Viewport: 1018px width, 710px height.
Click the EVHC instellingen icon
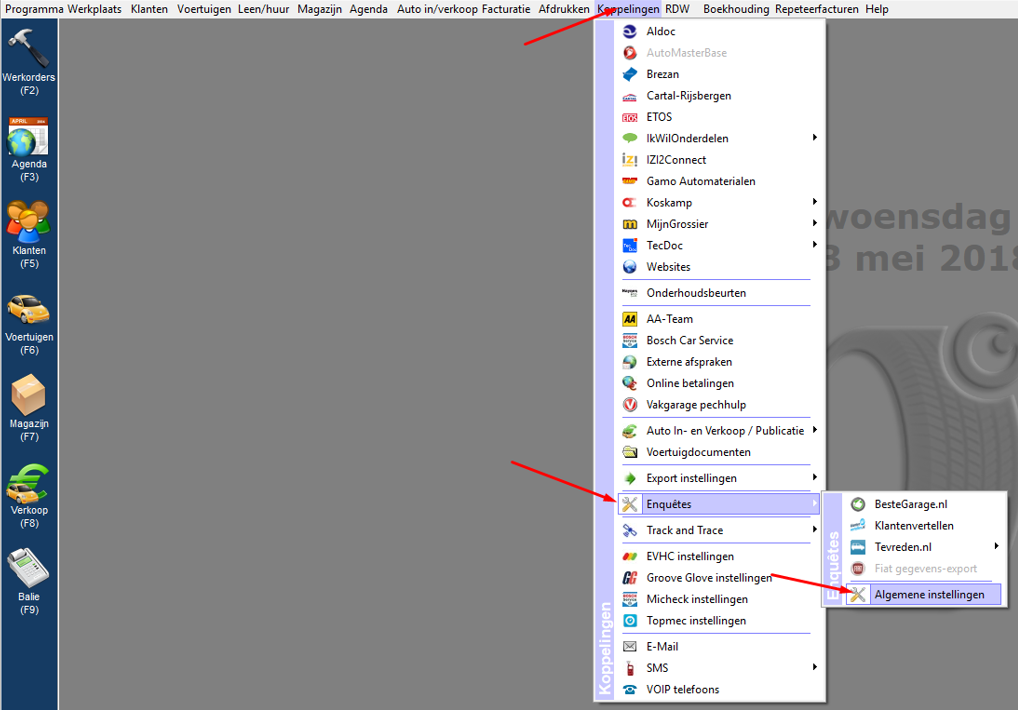coord(630,556)
